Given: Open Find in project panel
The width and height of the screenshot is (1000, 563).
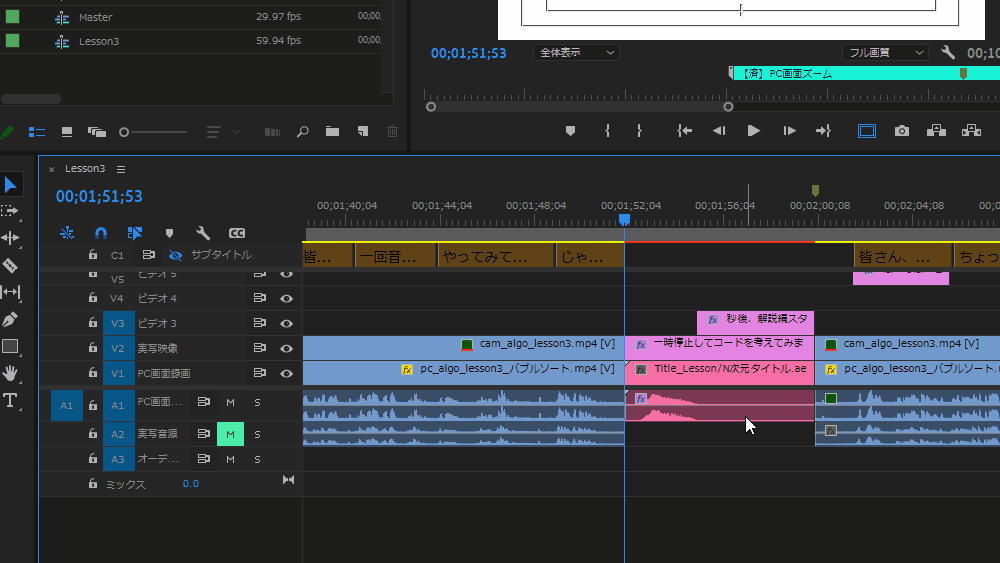Looking at the screenshot, I should (x=303, y=131).
